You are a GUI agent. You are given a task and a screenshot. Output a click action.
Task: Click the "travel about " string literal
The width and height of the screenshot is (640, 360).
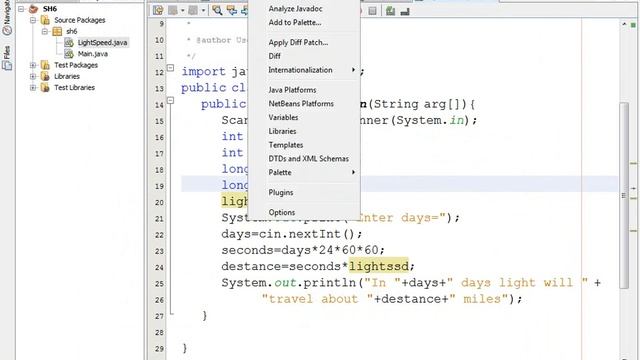pyautogui.click(x=317, y=299)
